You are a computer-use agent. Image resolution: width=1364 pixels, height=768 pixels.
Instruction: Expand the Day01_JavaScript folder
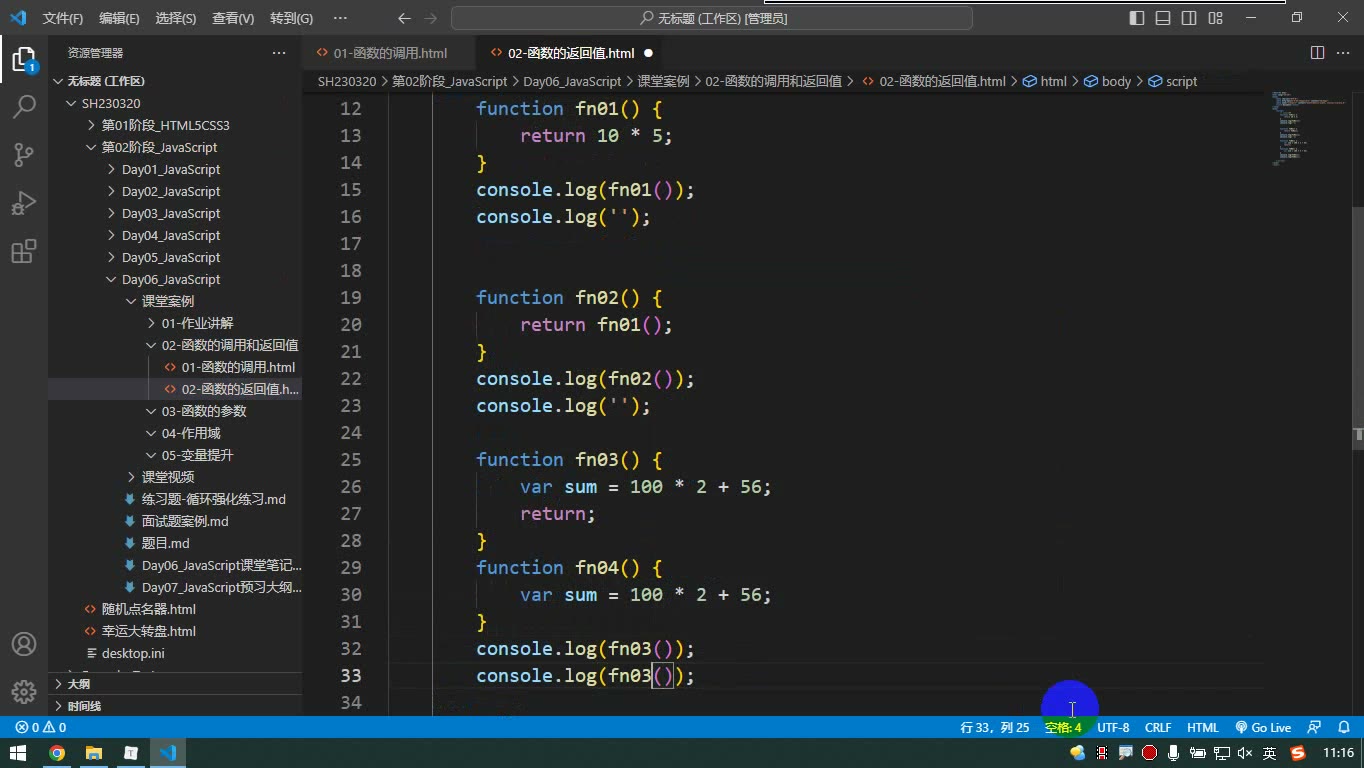[171, 169]
